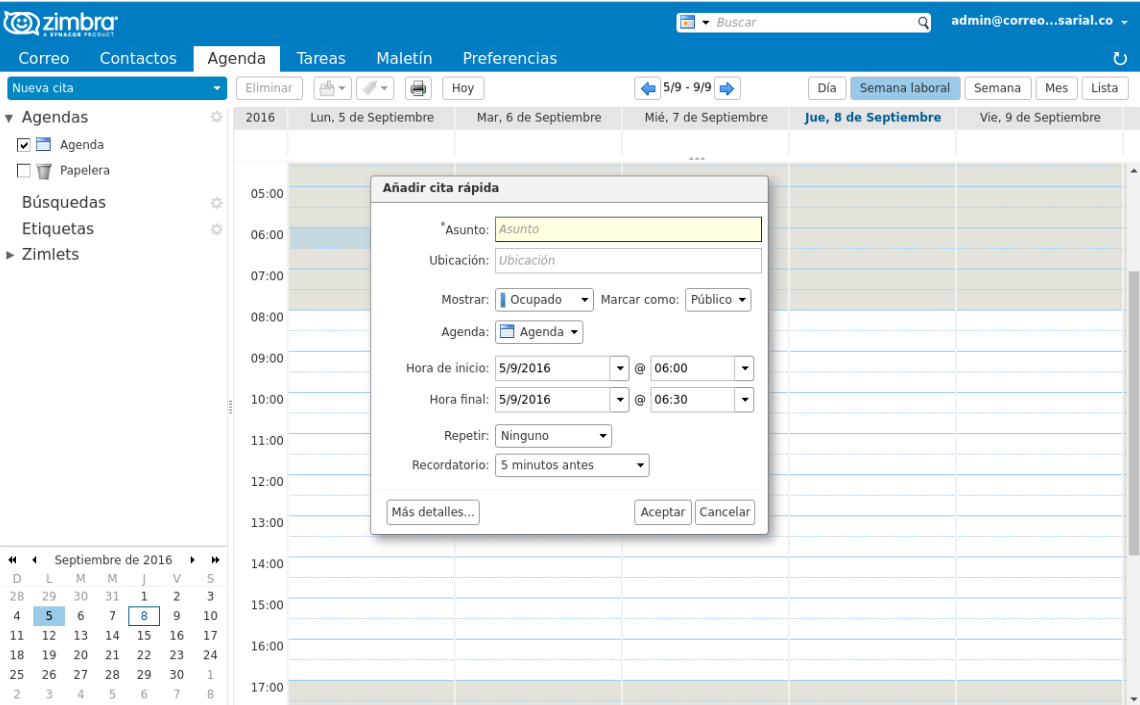The image size is (1140, 705).
Task: Click the print calendar icon
Action: pyautogui.click(x=418, y=88)
